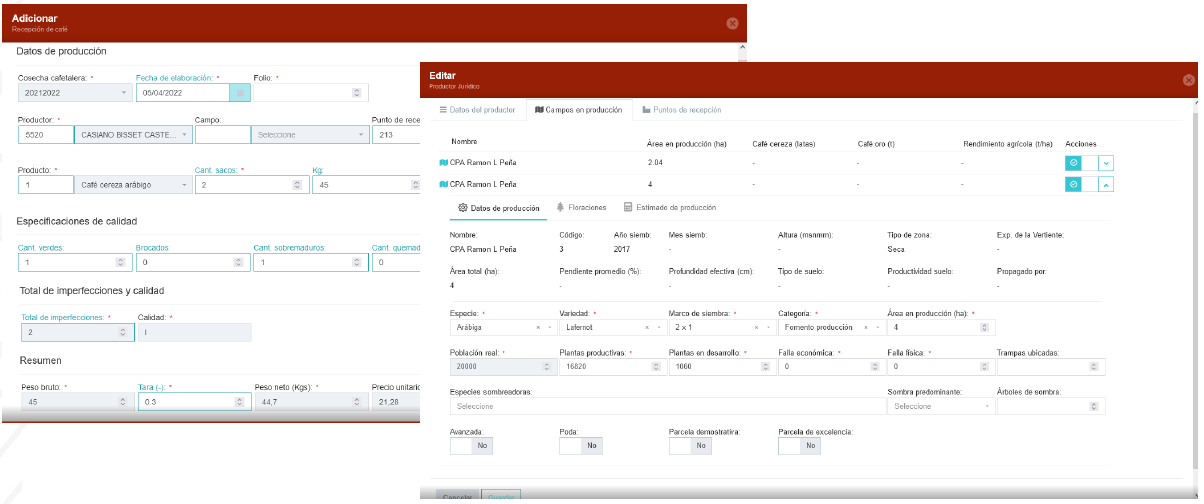Open the Estimado de producción sub-tab

pyautogui.click(x=669, y=207)
